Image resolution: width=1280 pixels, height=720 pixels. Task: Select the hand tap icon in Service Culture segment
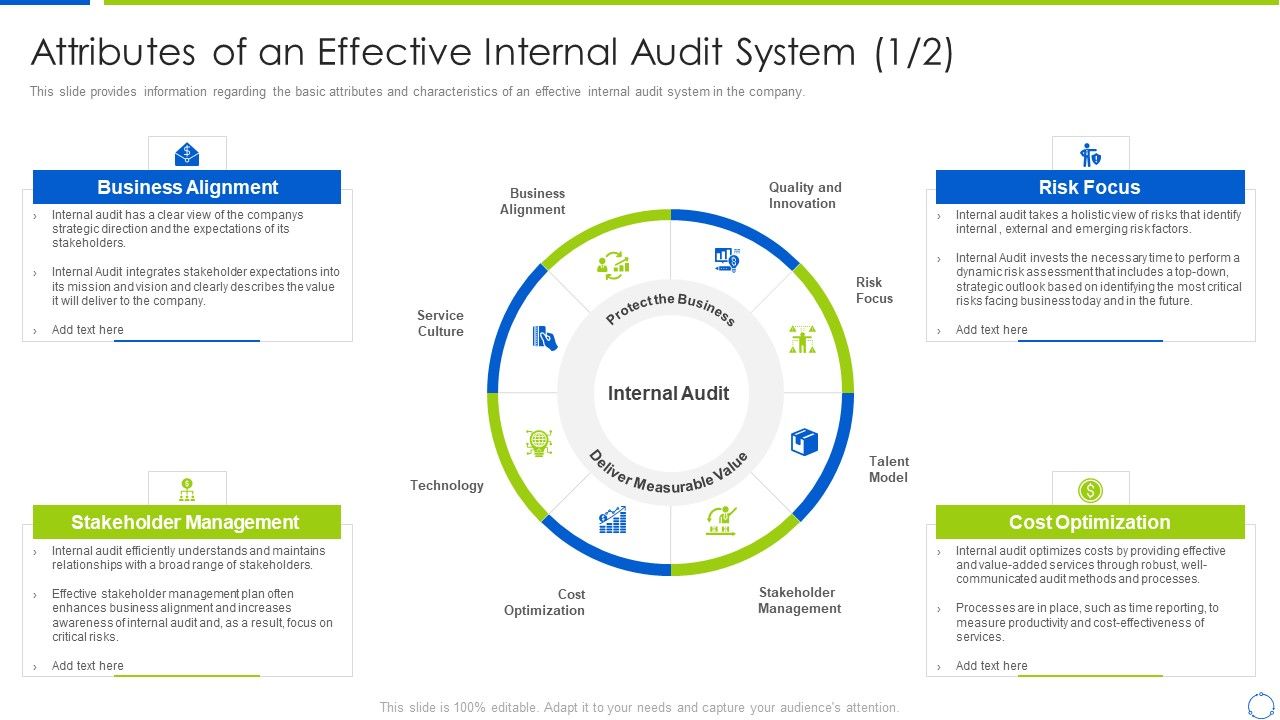coord(545,337)
